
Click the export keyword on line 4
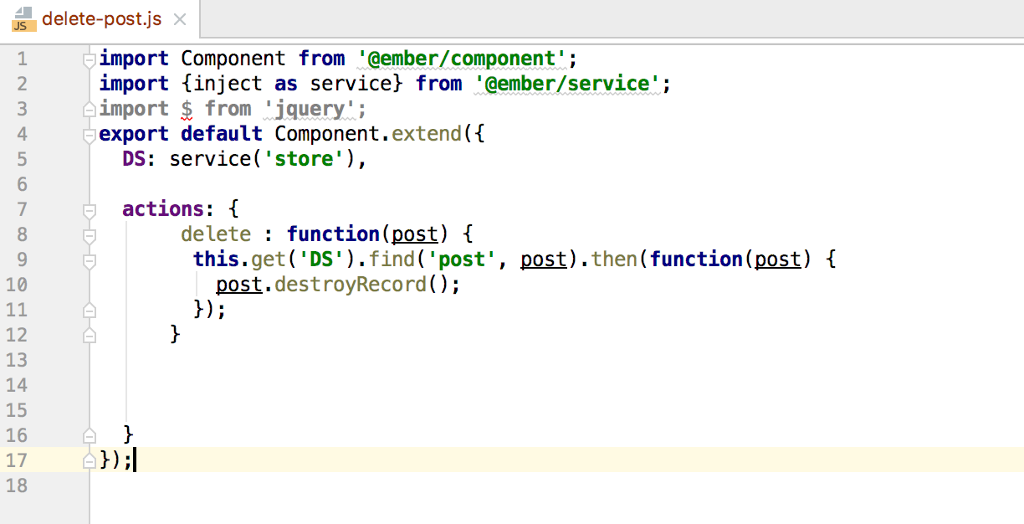(134, 134)
